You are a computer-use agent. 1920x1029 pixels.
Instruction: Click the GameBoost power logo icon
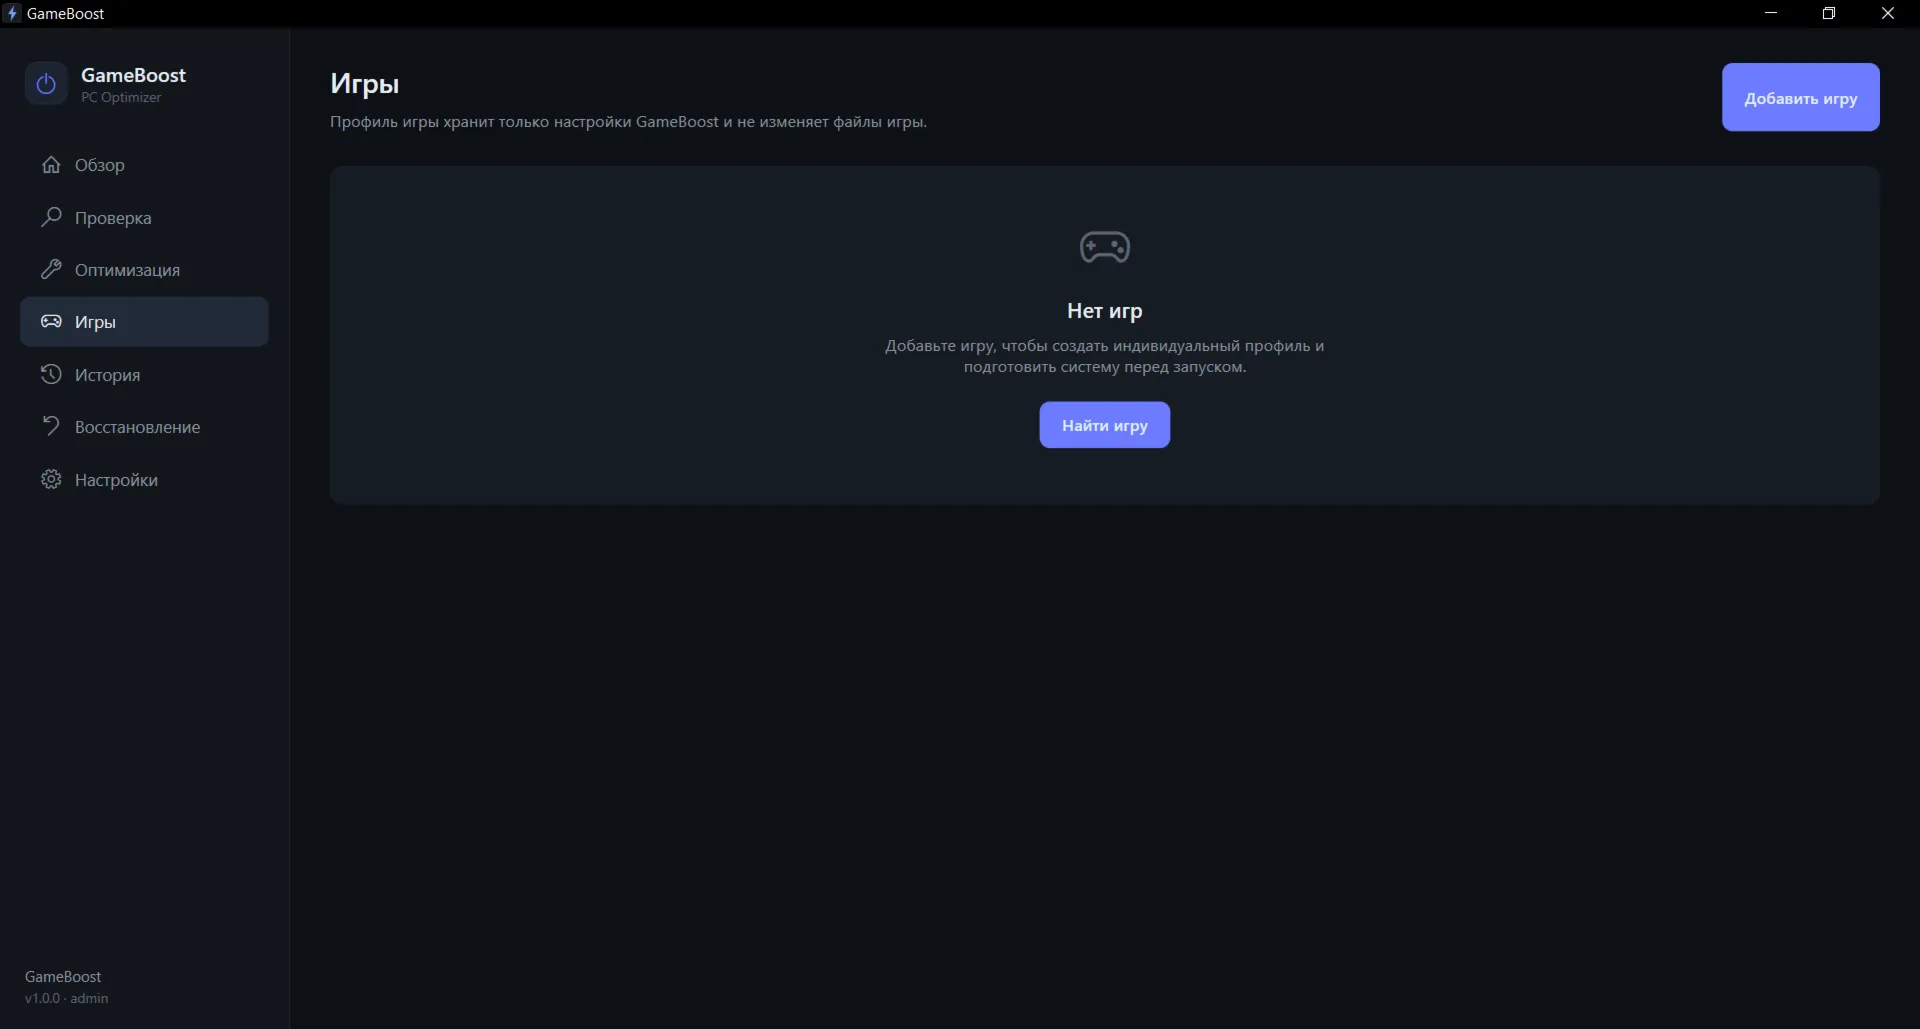pyautogui.click(x=46, y=84)
